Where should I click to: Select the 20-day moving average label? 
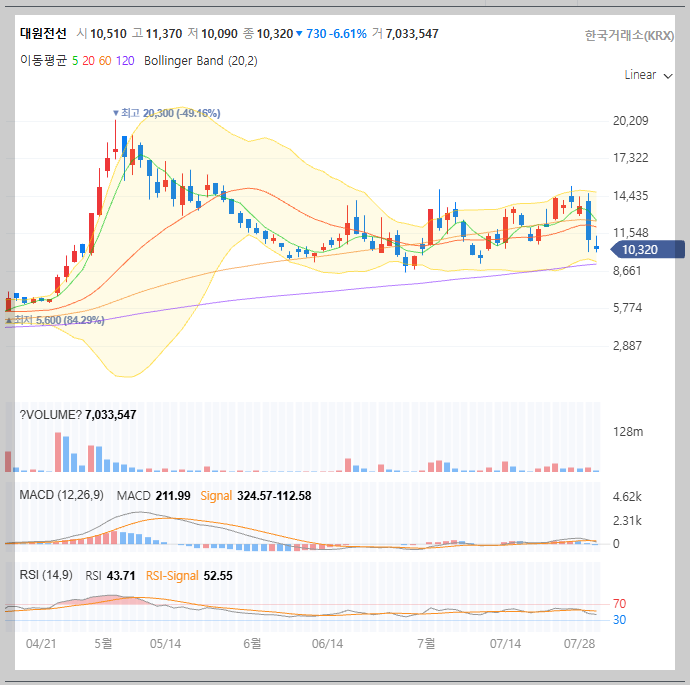[x=88, y=61]
